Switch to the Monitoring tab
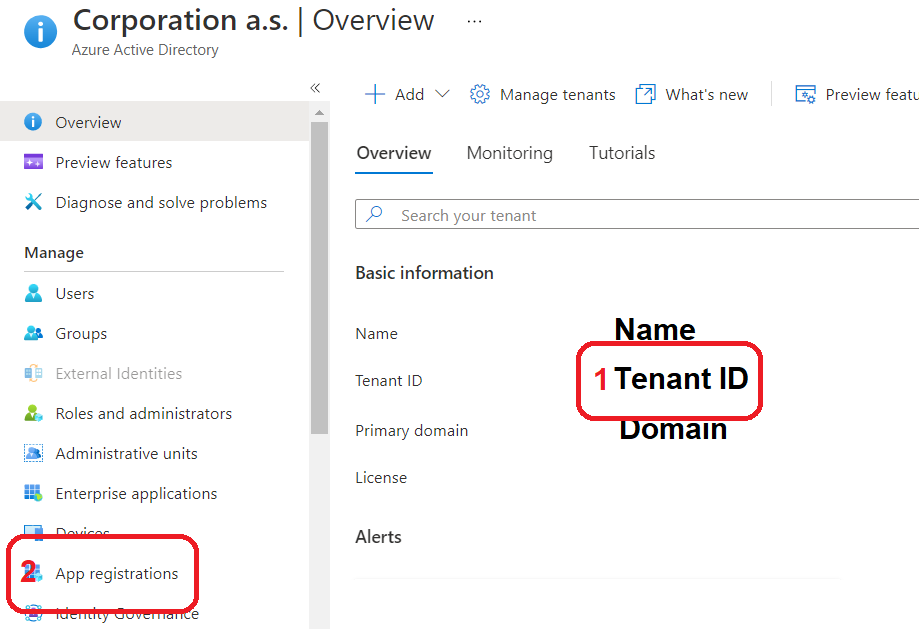This screenshot has width=919, height=629. tap(509, 153)
